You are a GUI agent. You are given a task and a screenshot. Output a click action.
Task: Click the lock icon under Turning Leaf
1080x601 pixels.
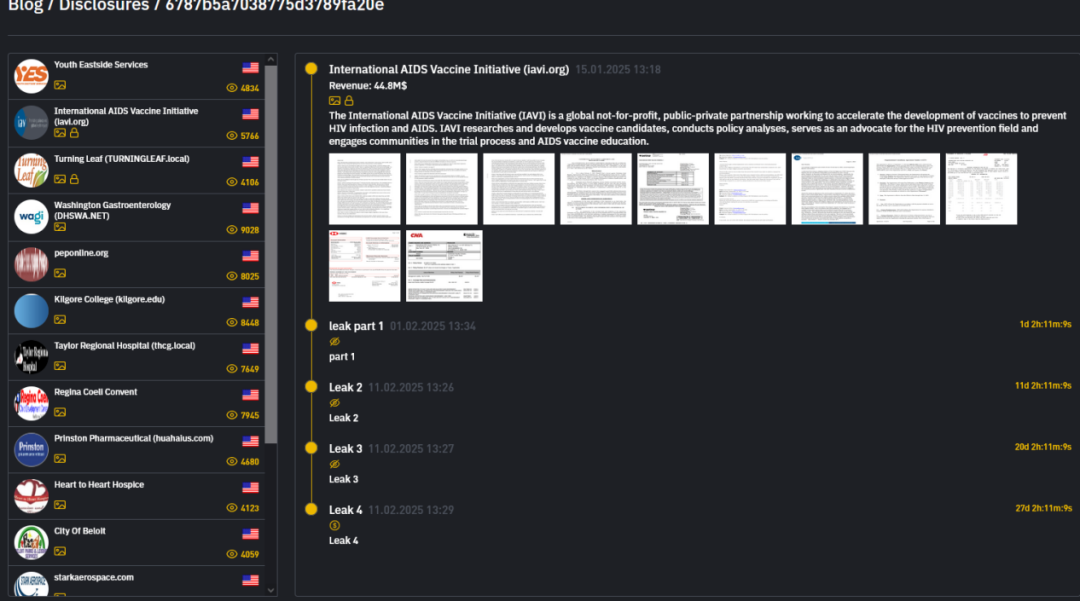click(74, 179)
